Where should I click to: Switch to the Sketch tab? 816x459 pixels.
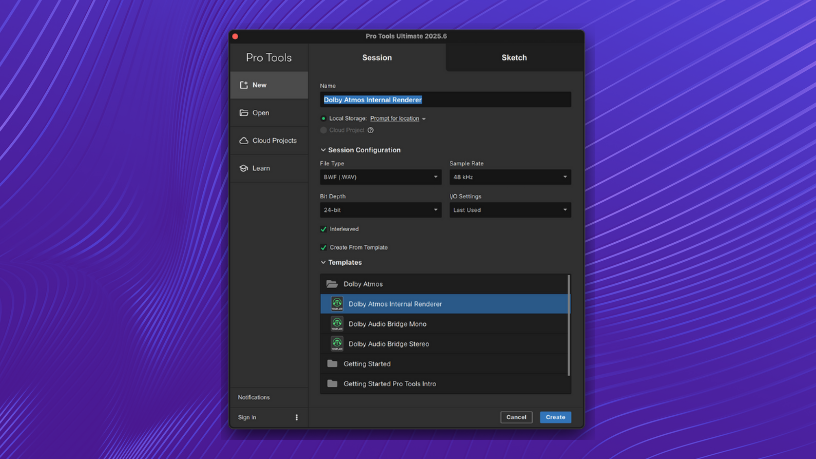click(x=514, y=57)
